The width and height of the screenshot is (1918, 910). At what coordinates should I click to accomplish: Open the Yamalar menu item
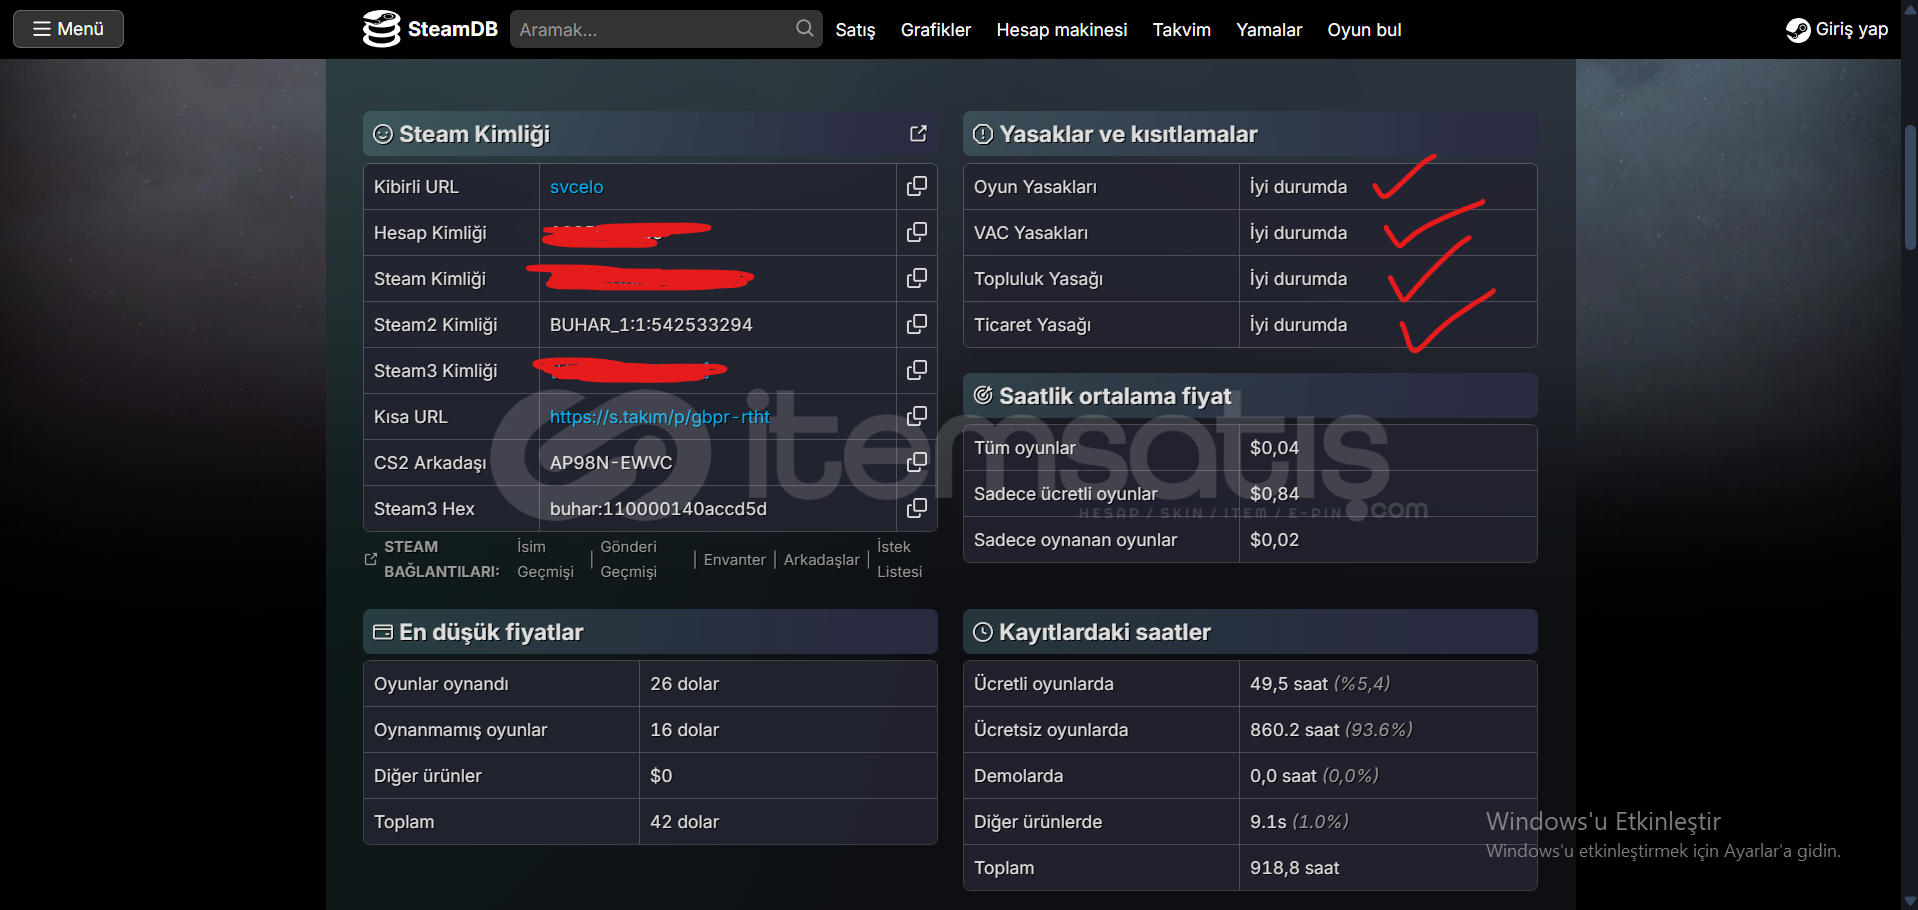1268,30
